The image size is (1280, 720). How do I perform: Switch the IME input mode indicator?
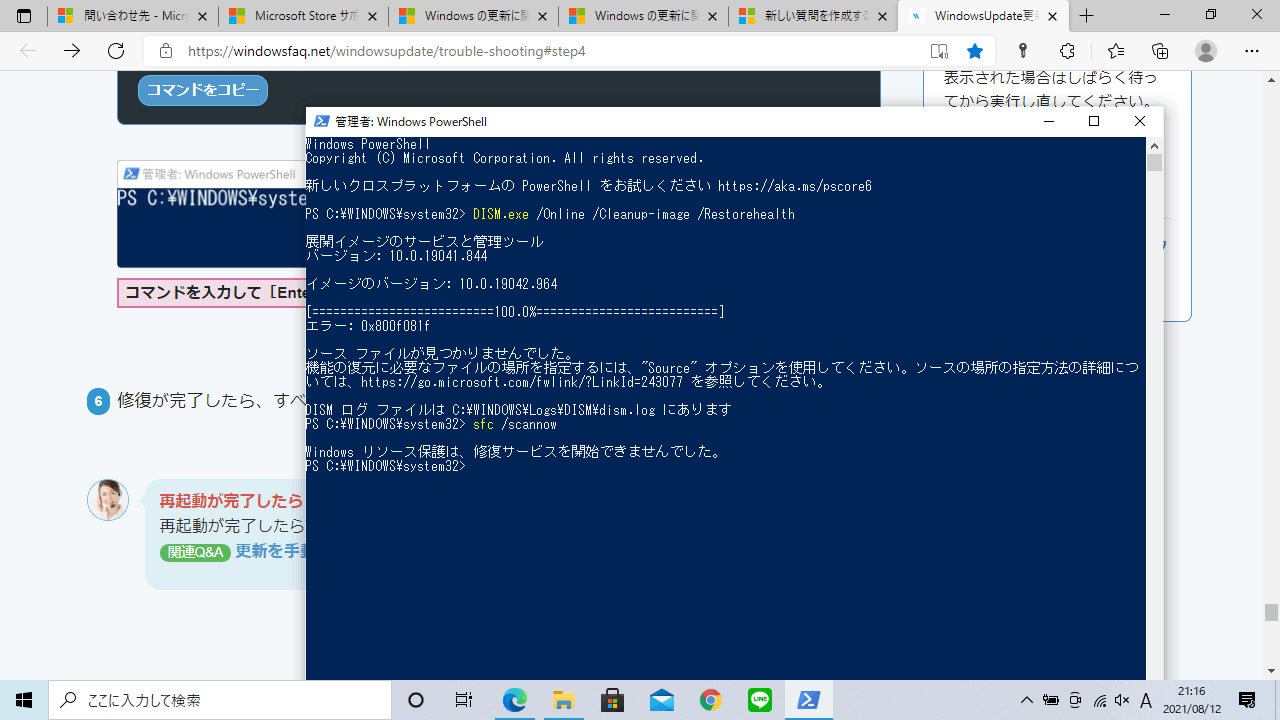pos(1146,700)
